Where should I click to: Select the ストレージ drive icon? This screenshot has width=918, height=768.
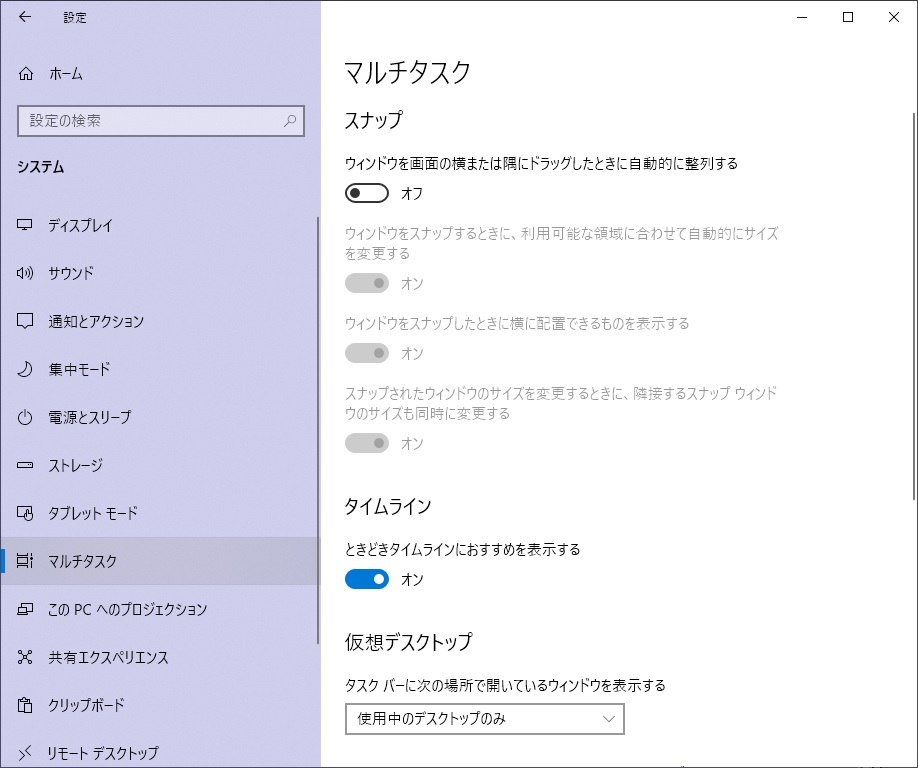point(25,465)
